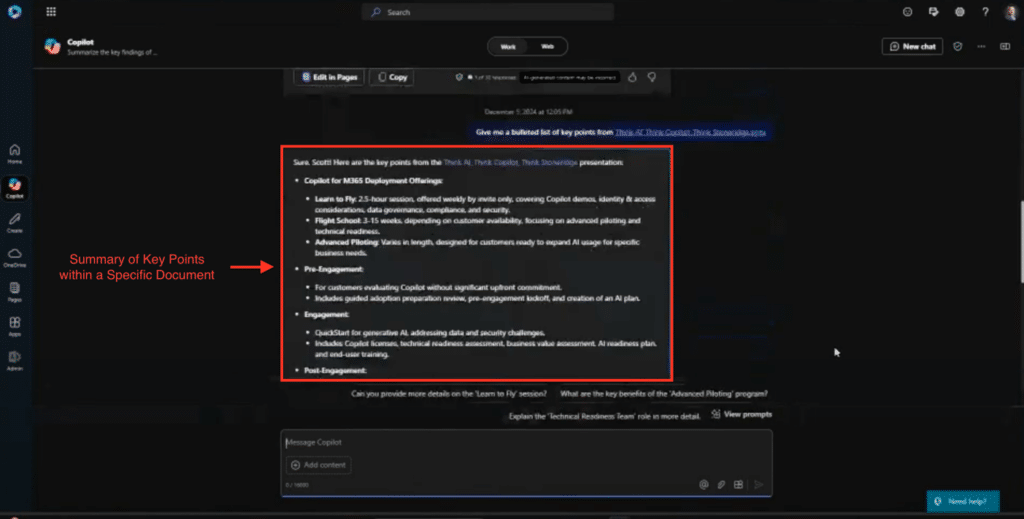Click the Create item in sidebar
Screen dimensions: 1024x519
(15, 222)
